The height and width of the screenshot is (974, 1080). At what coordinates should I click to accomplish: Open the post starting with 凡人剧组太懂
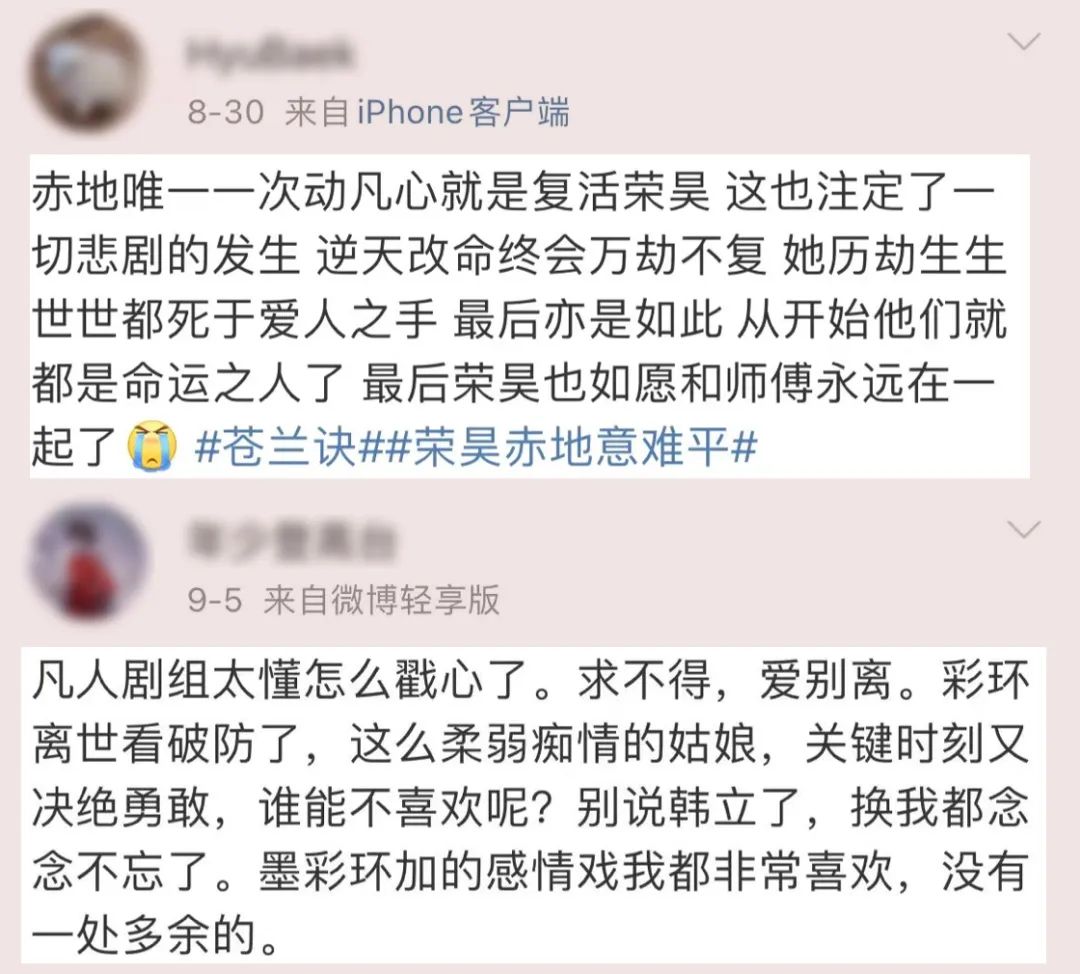click(533, 805)
